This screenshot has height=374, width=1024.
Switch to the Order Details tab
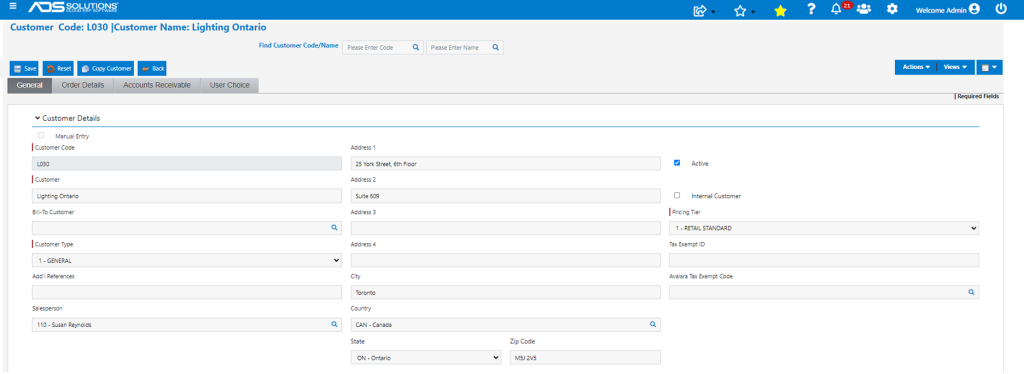(83, 85)
